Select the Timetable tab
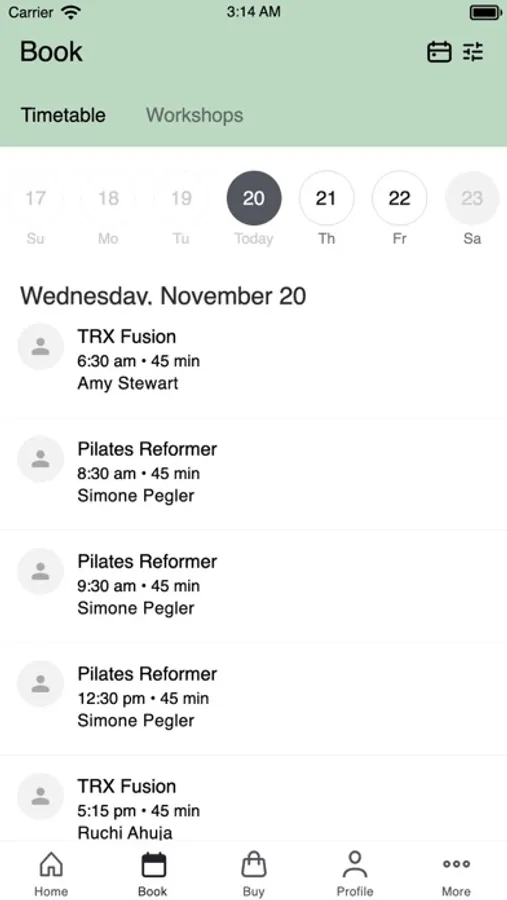 (x=63, y=115)
